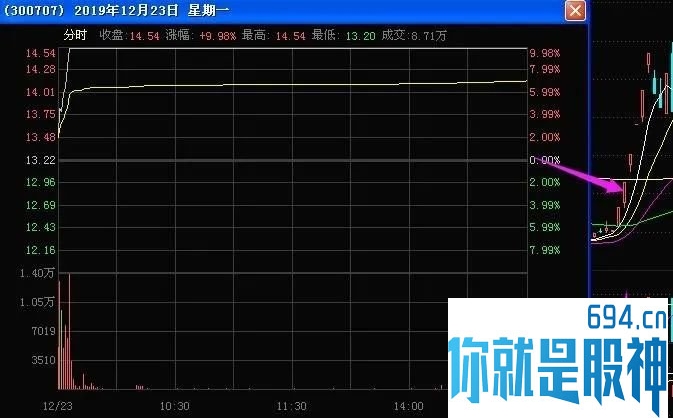Close the intraday chart popup window
673x418 pixels.
click(575, 10)
